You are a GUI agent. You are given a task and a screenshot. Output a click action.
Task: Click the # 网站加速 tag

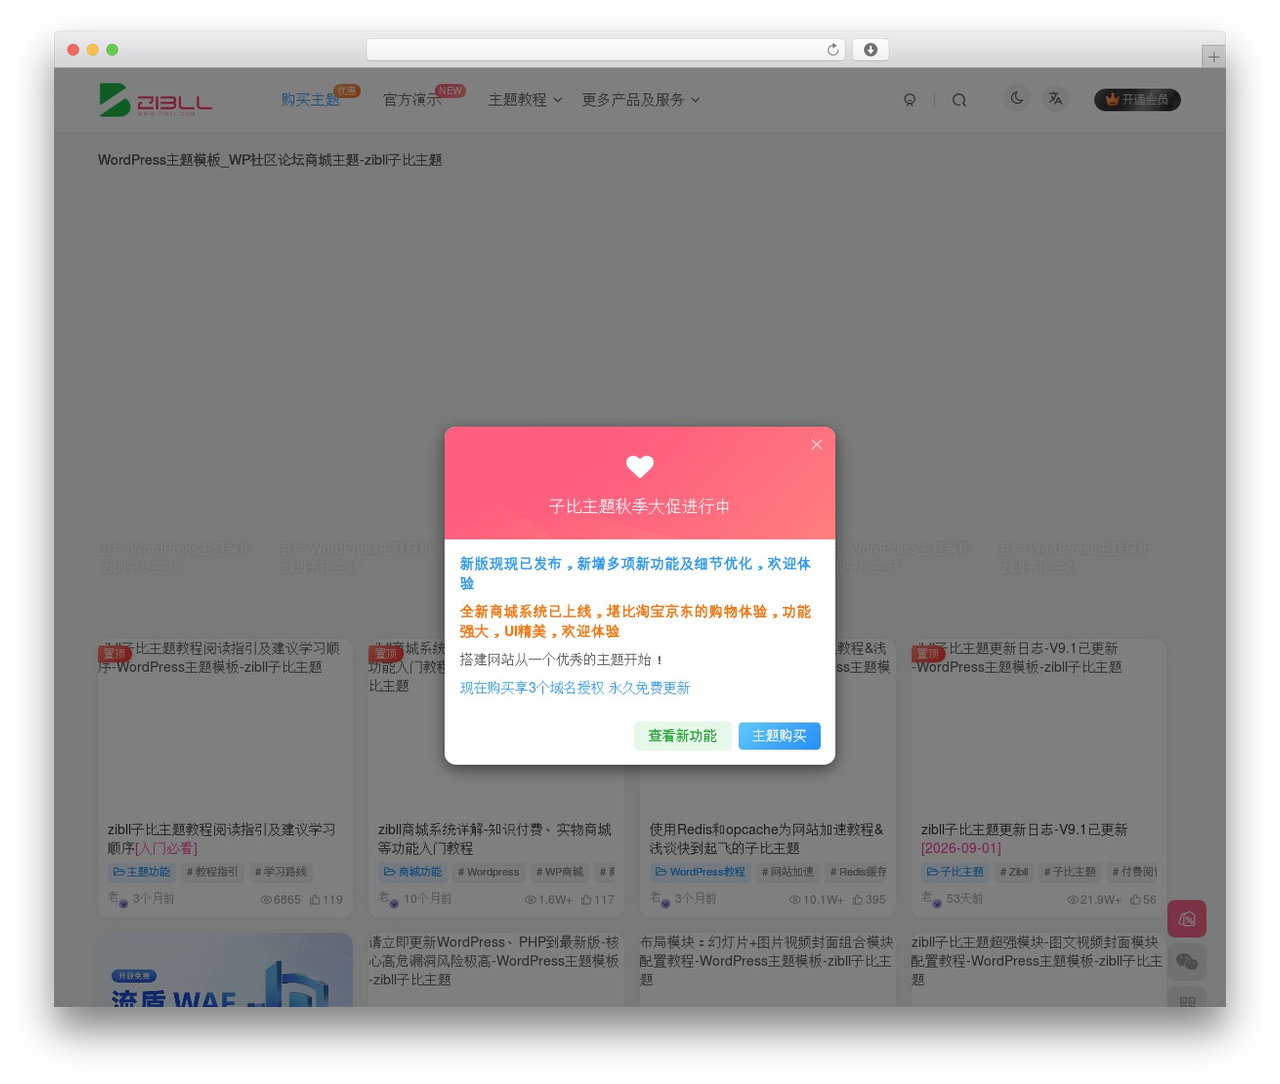coord(788,872)
